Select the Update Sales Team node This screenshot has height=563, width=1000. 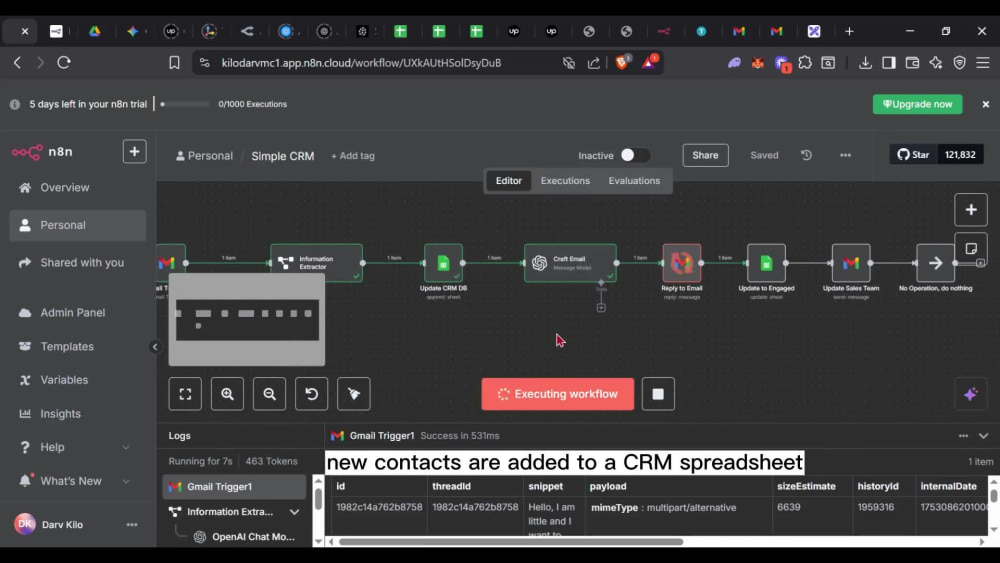pos(851,263)
